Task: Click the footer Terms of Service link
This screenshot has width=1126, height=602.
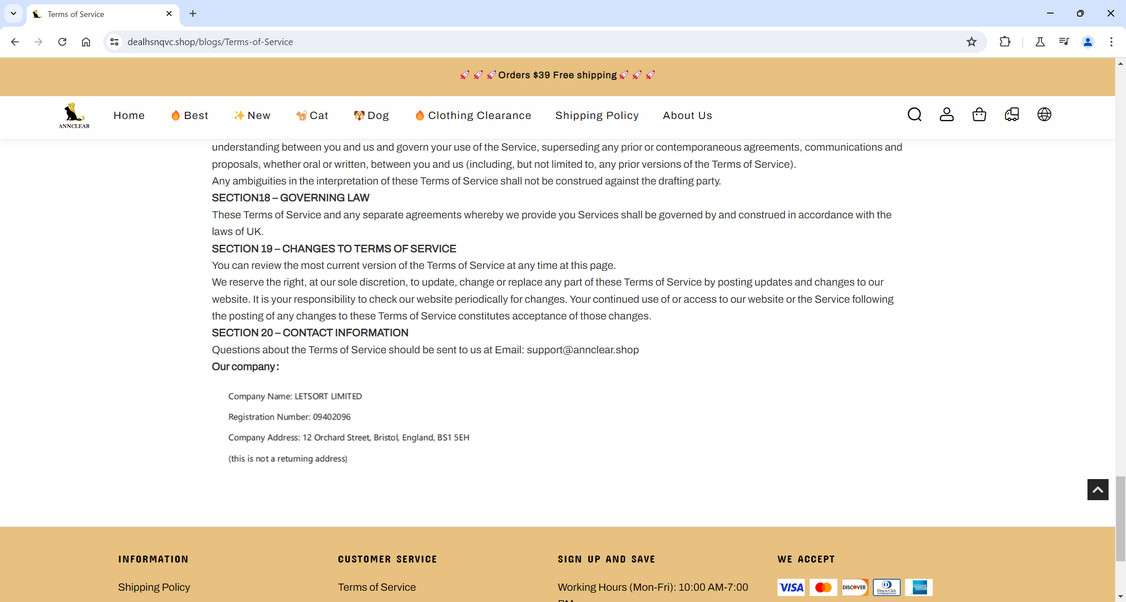Action: [377, 587]
